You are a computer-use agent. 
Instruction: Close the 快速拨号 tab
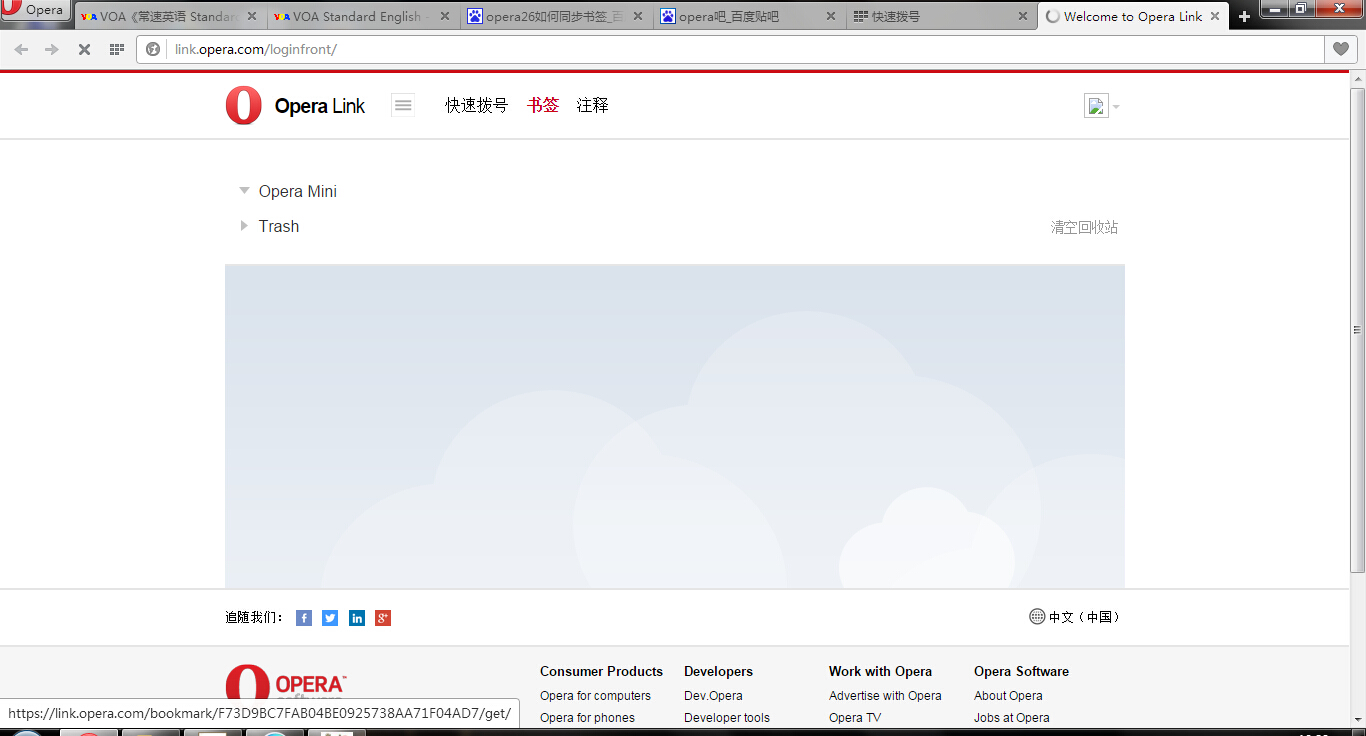(x=1022, y=16)
